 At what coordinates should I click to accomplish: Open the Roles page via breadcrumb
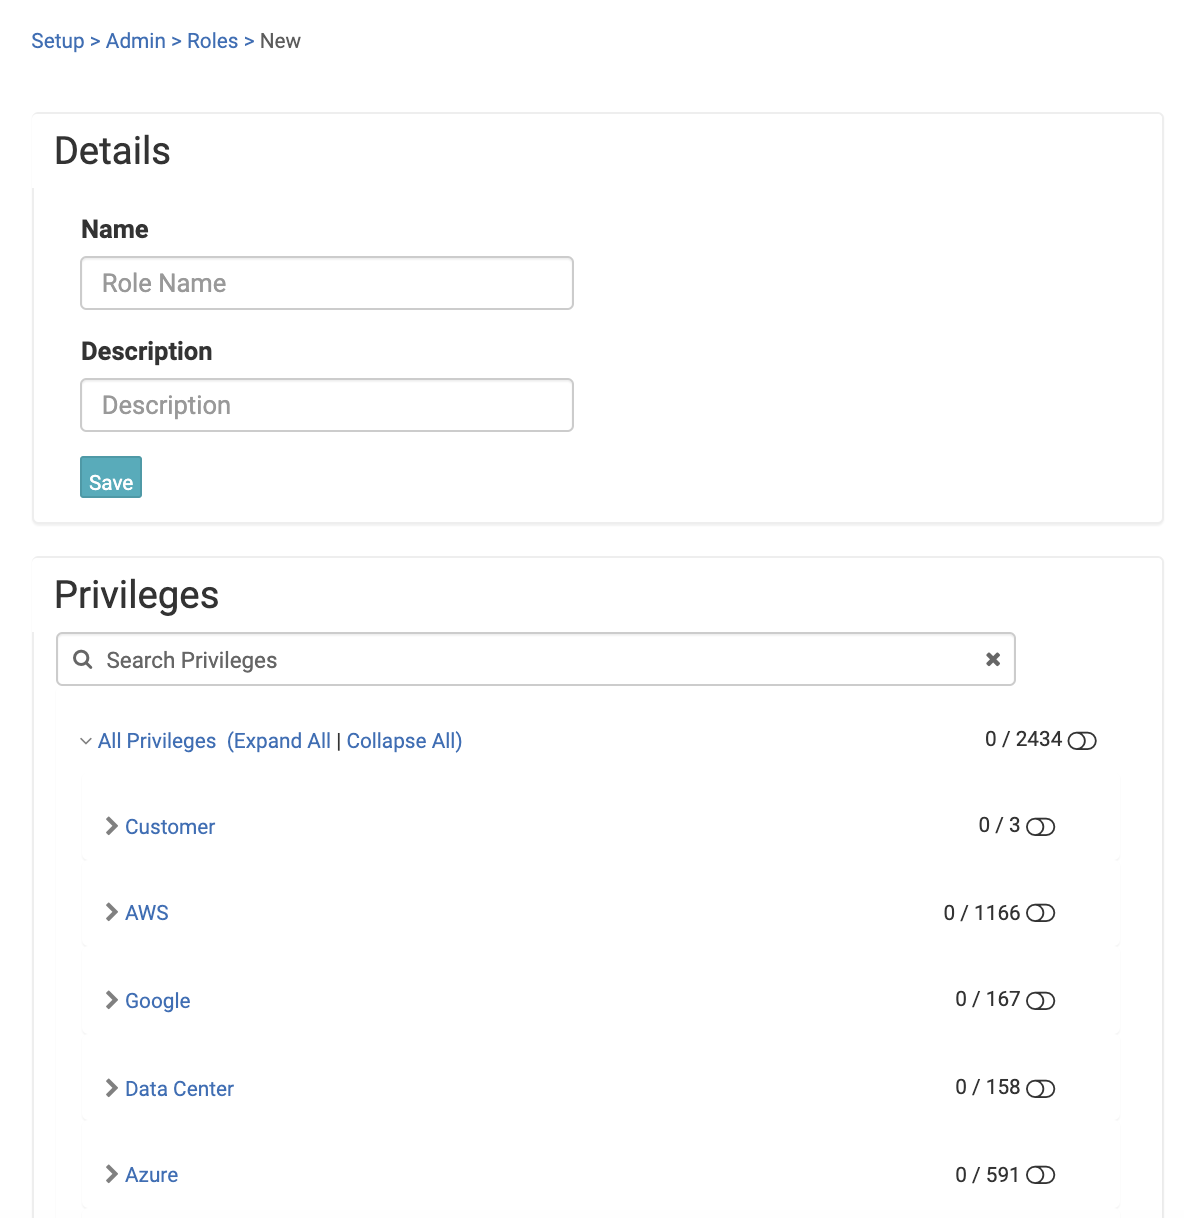coord(212,40)
